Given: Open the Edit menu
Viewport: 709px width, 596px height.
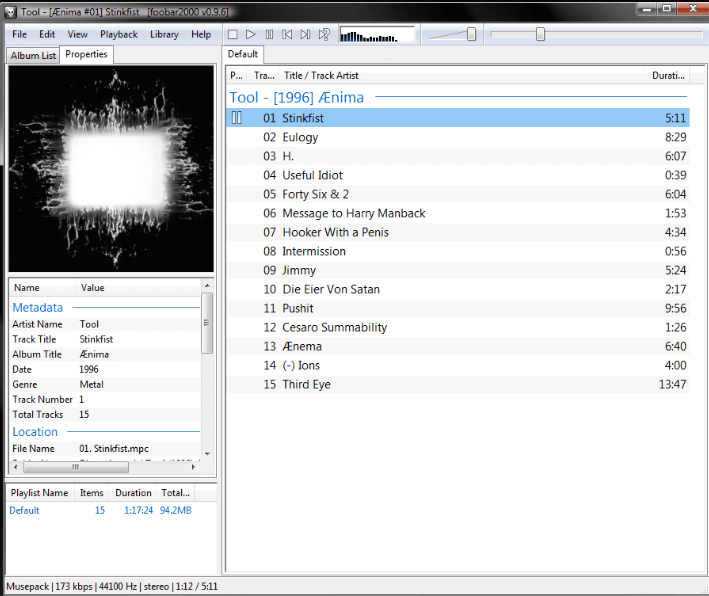Looking at the screenshot, I should [x=47, y=34].
